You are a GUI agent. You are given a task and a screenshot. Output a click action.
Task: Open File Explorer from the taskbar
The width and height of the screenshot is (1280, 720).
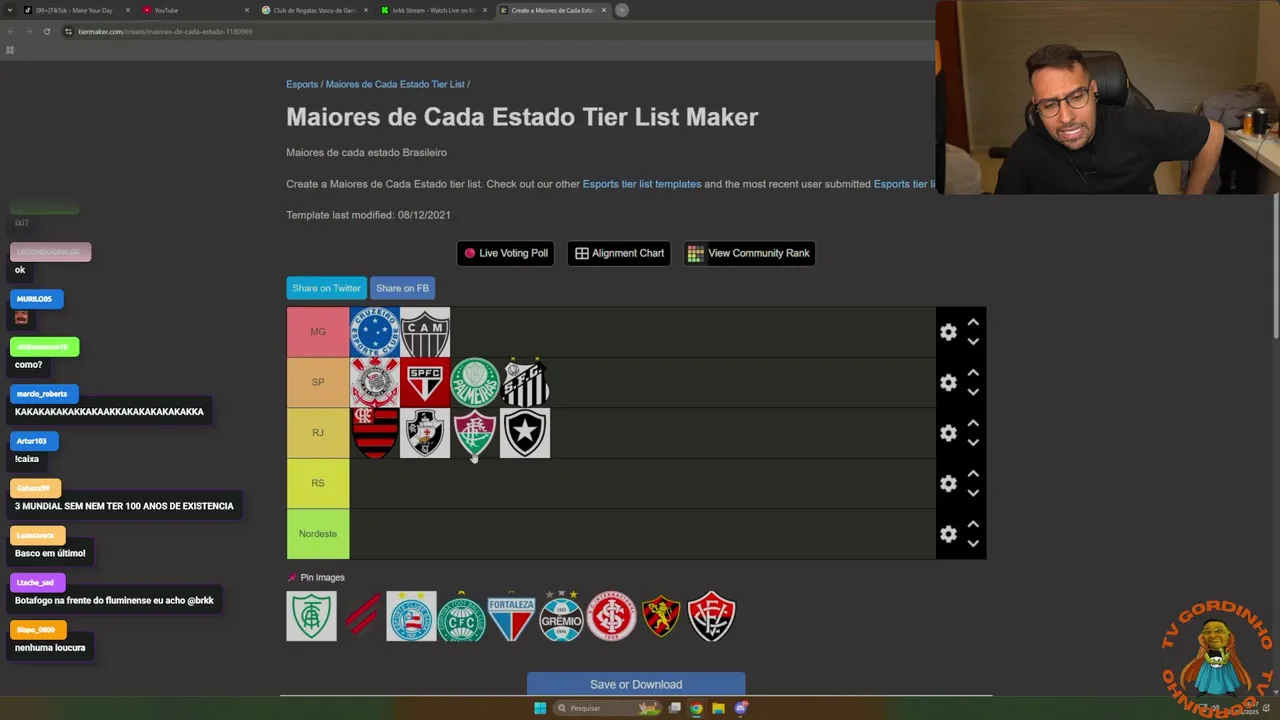point(718,708)
